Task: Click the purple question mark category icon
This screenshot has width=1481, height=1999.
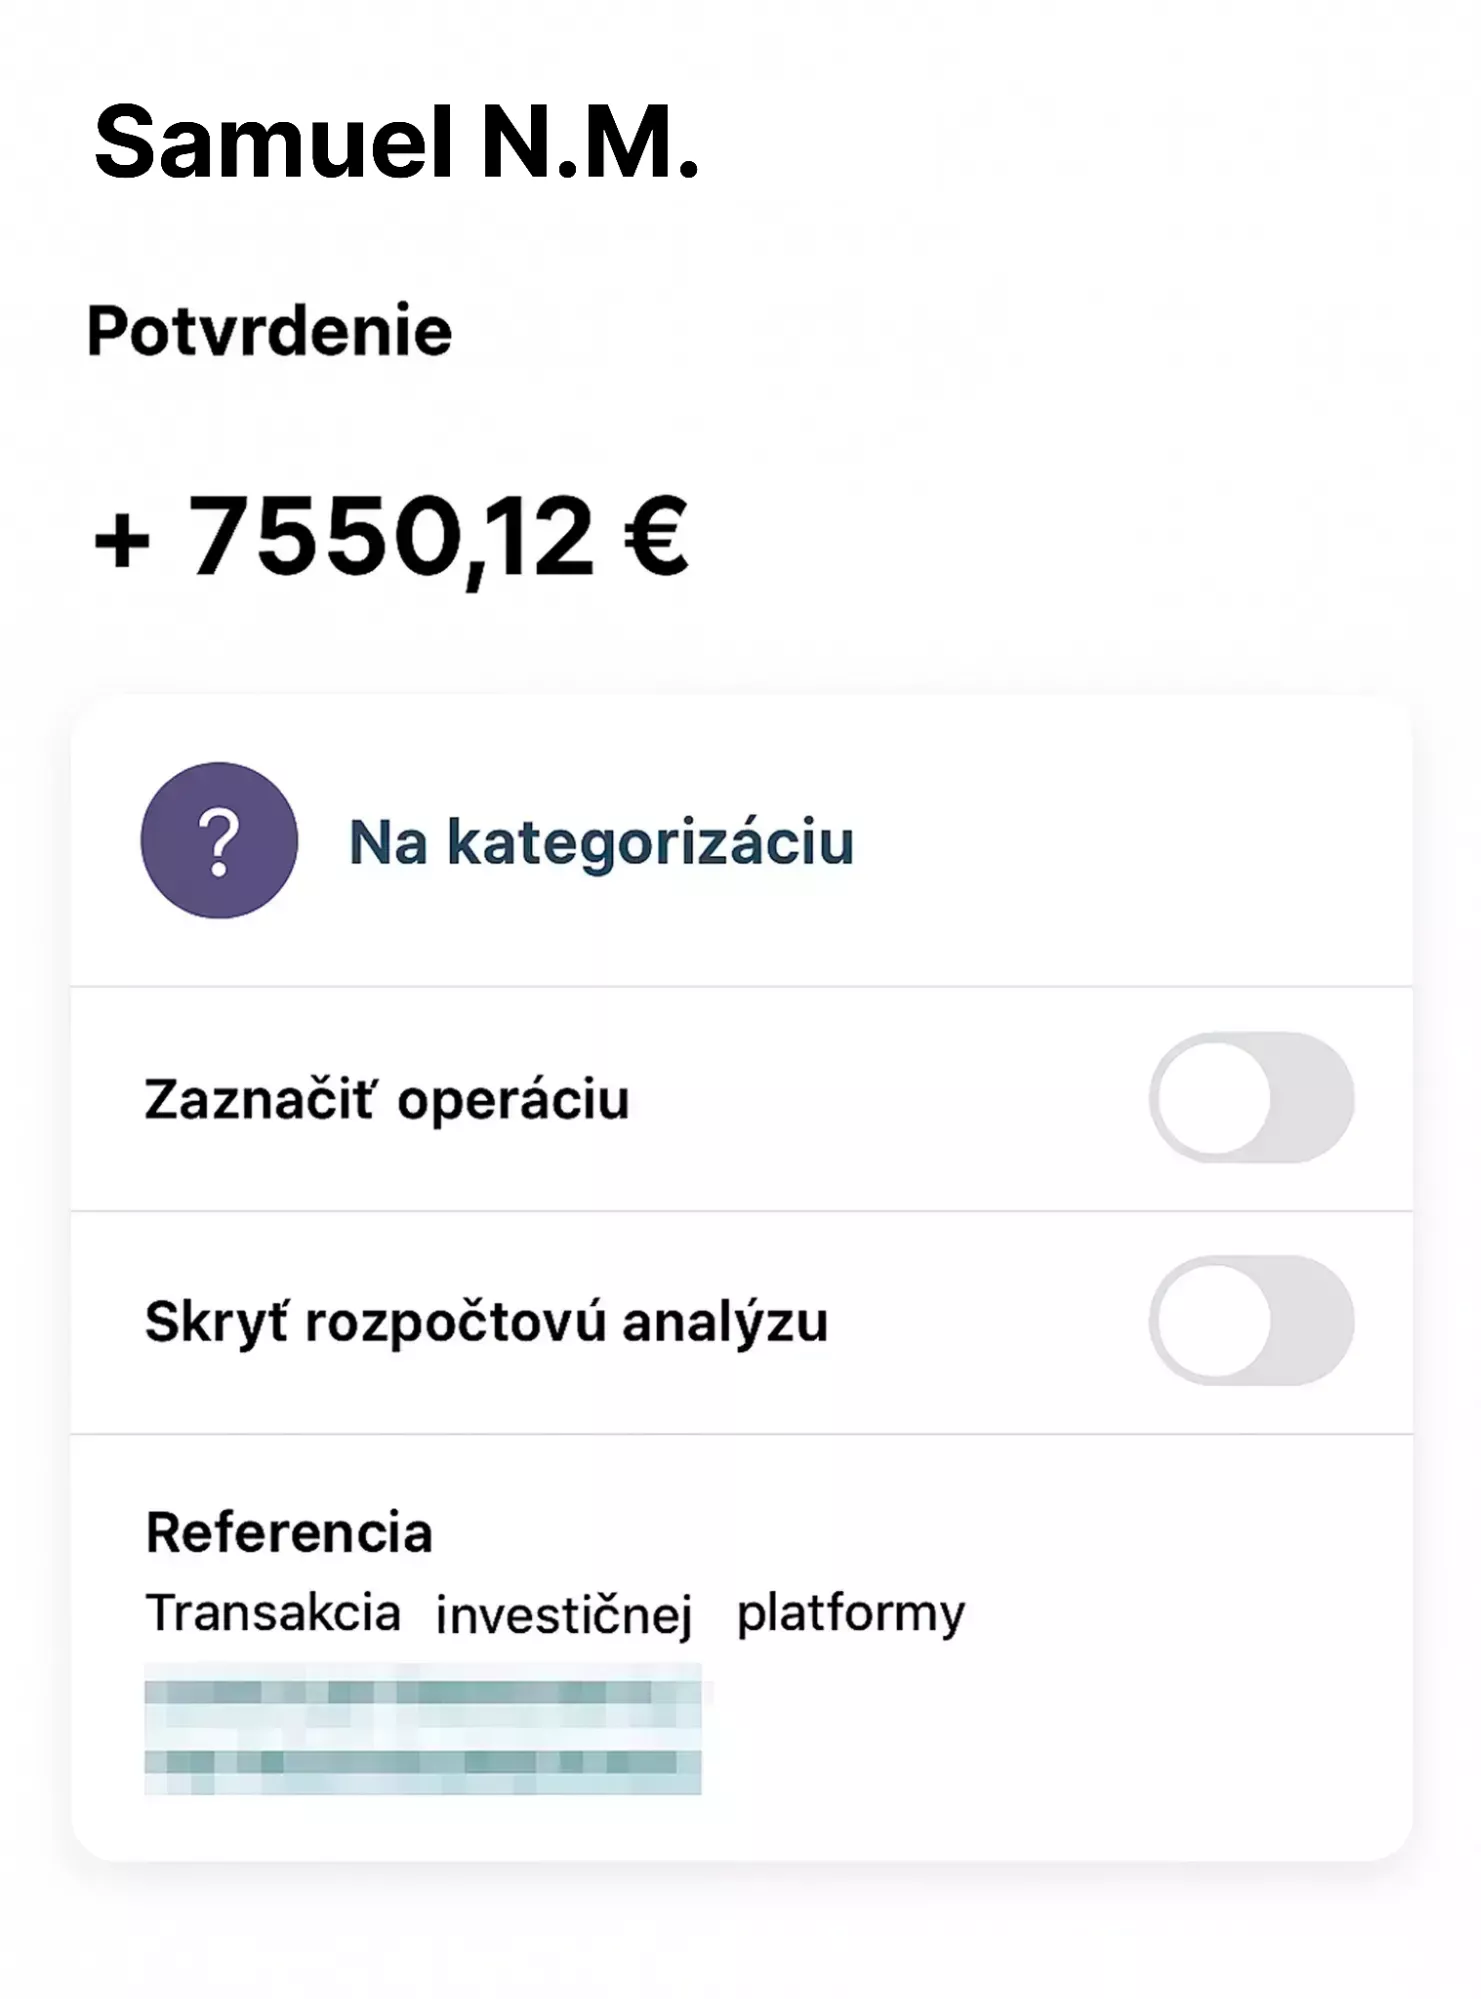Action: [x=219, y=840]
